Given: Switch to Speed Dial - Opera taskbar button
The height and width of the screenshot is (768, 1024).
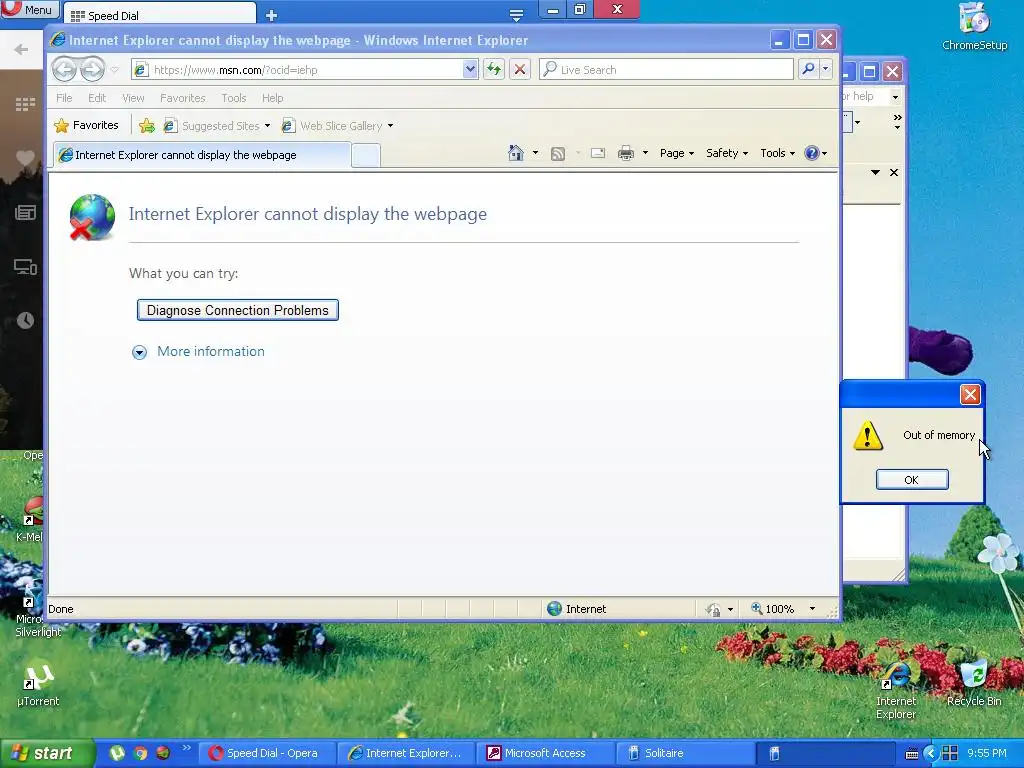Looking at the screenshot, I should [267, 753].
